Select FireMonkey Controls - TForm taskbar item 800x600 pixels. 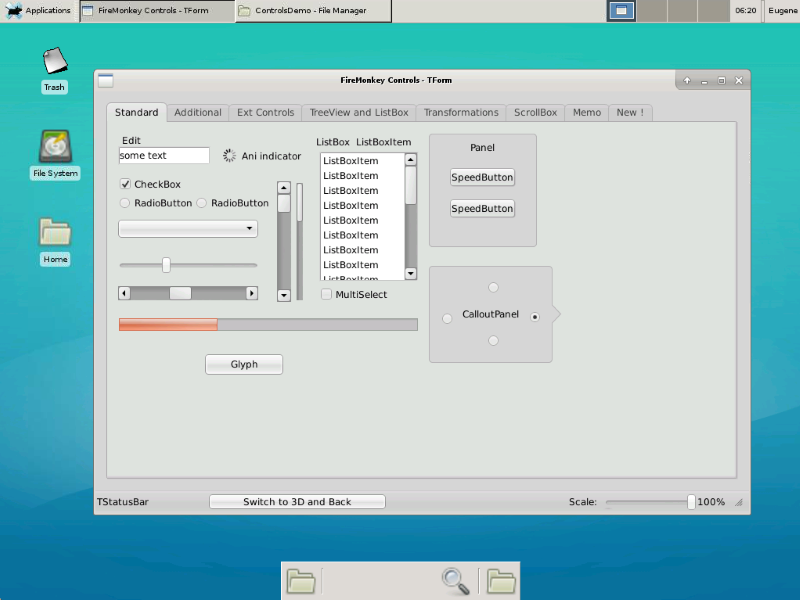tap(157, 11)
